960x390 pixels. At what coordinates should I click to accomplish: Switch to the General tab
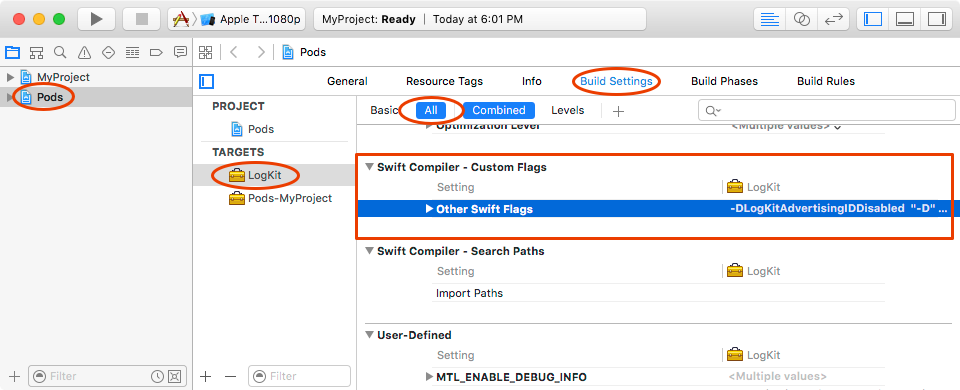[347, 81]
